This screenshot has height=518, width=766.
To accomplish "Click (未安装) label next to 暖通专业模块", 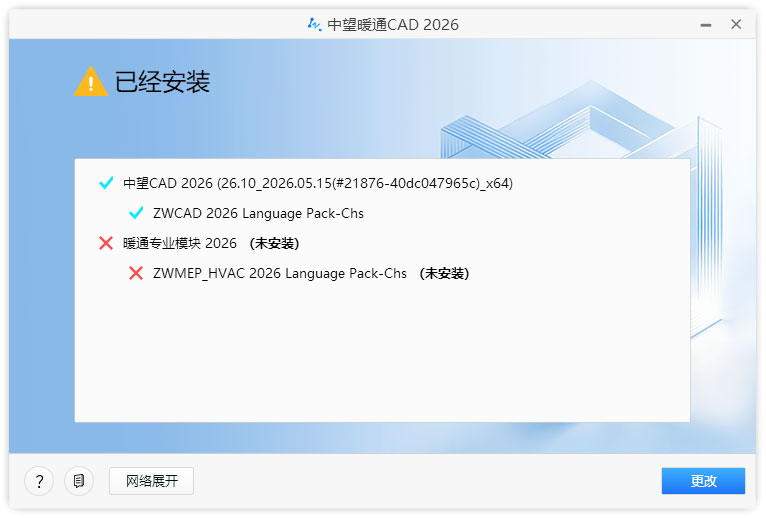I will click(x=274, y=243).
